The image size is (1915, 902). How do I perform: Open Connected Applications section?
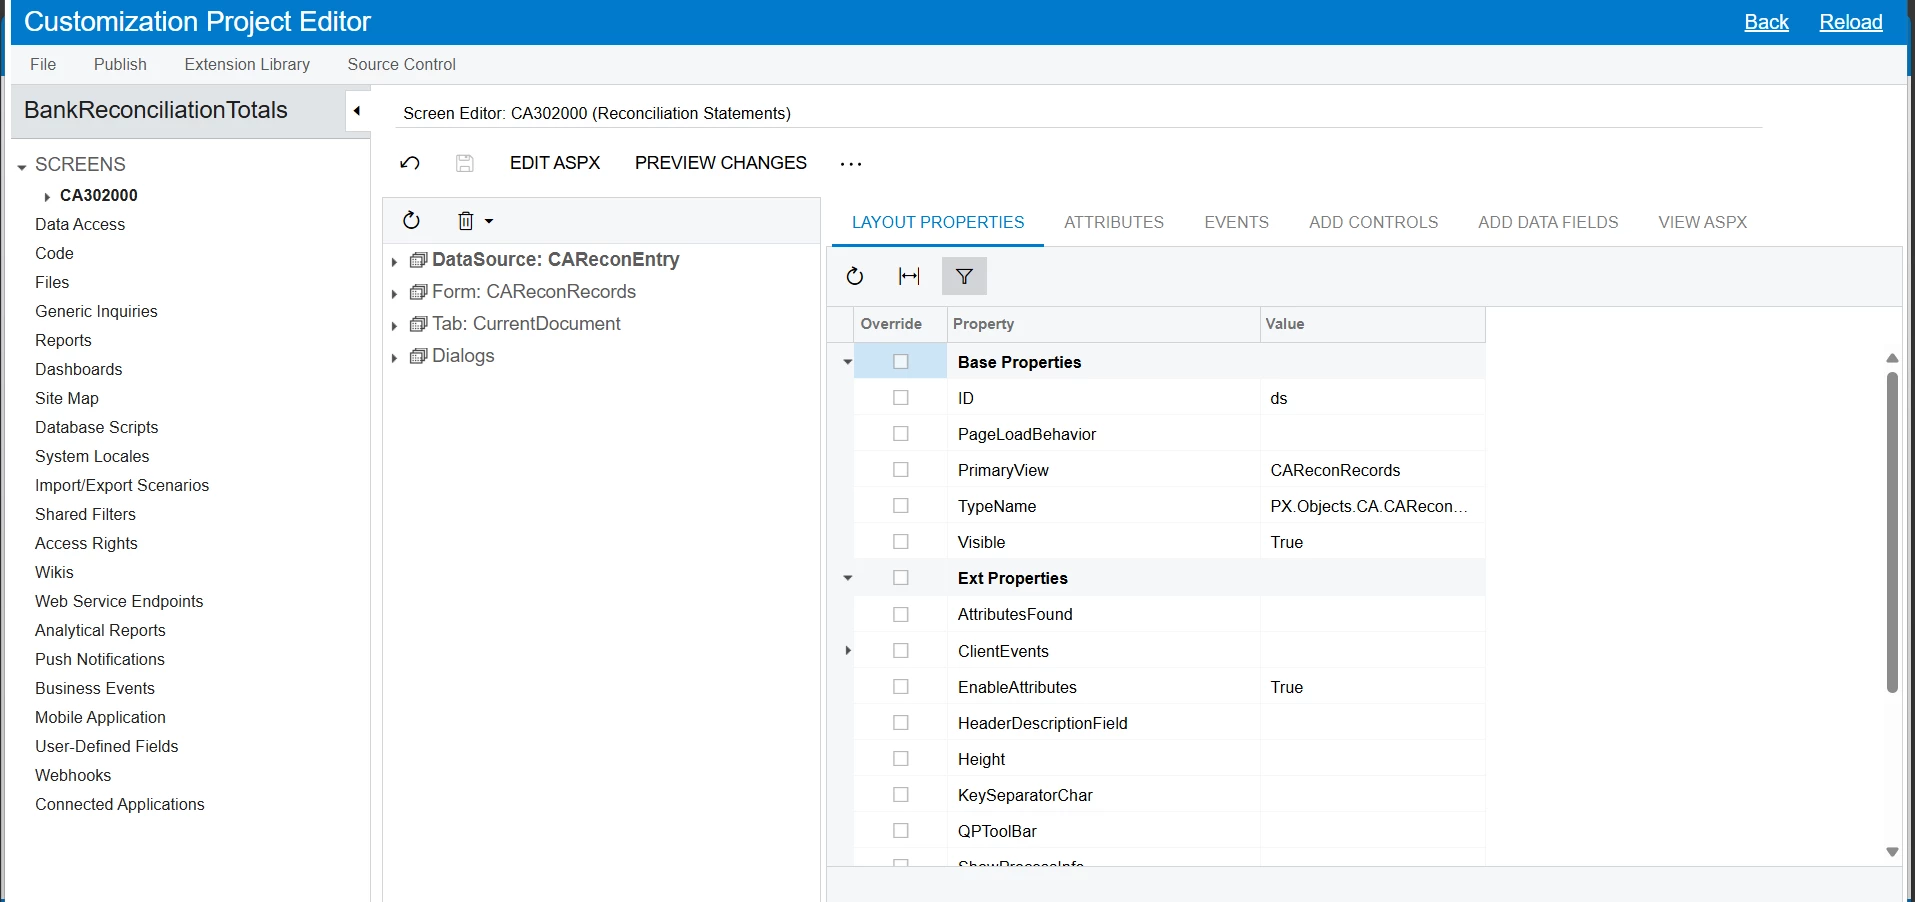[x=120, y=804]
